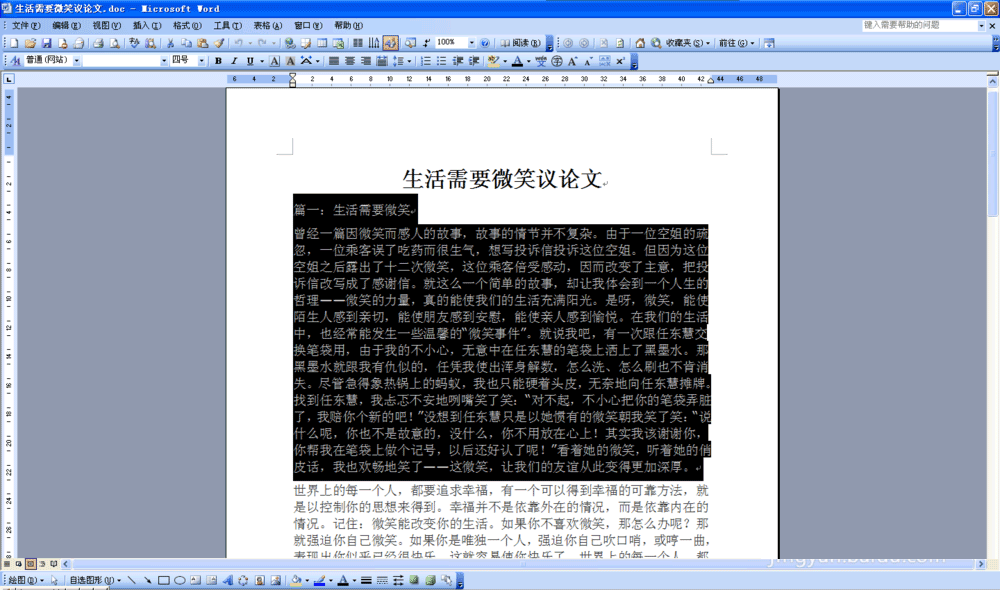This screenshot has height=590, width=1000.
Task: Open the 格式 Format menu
Action: point(187,26)
